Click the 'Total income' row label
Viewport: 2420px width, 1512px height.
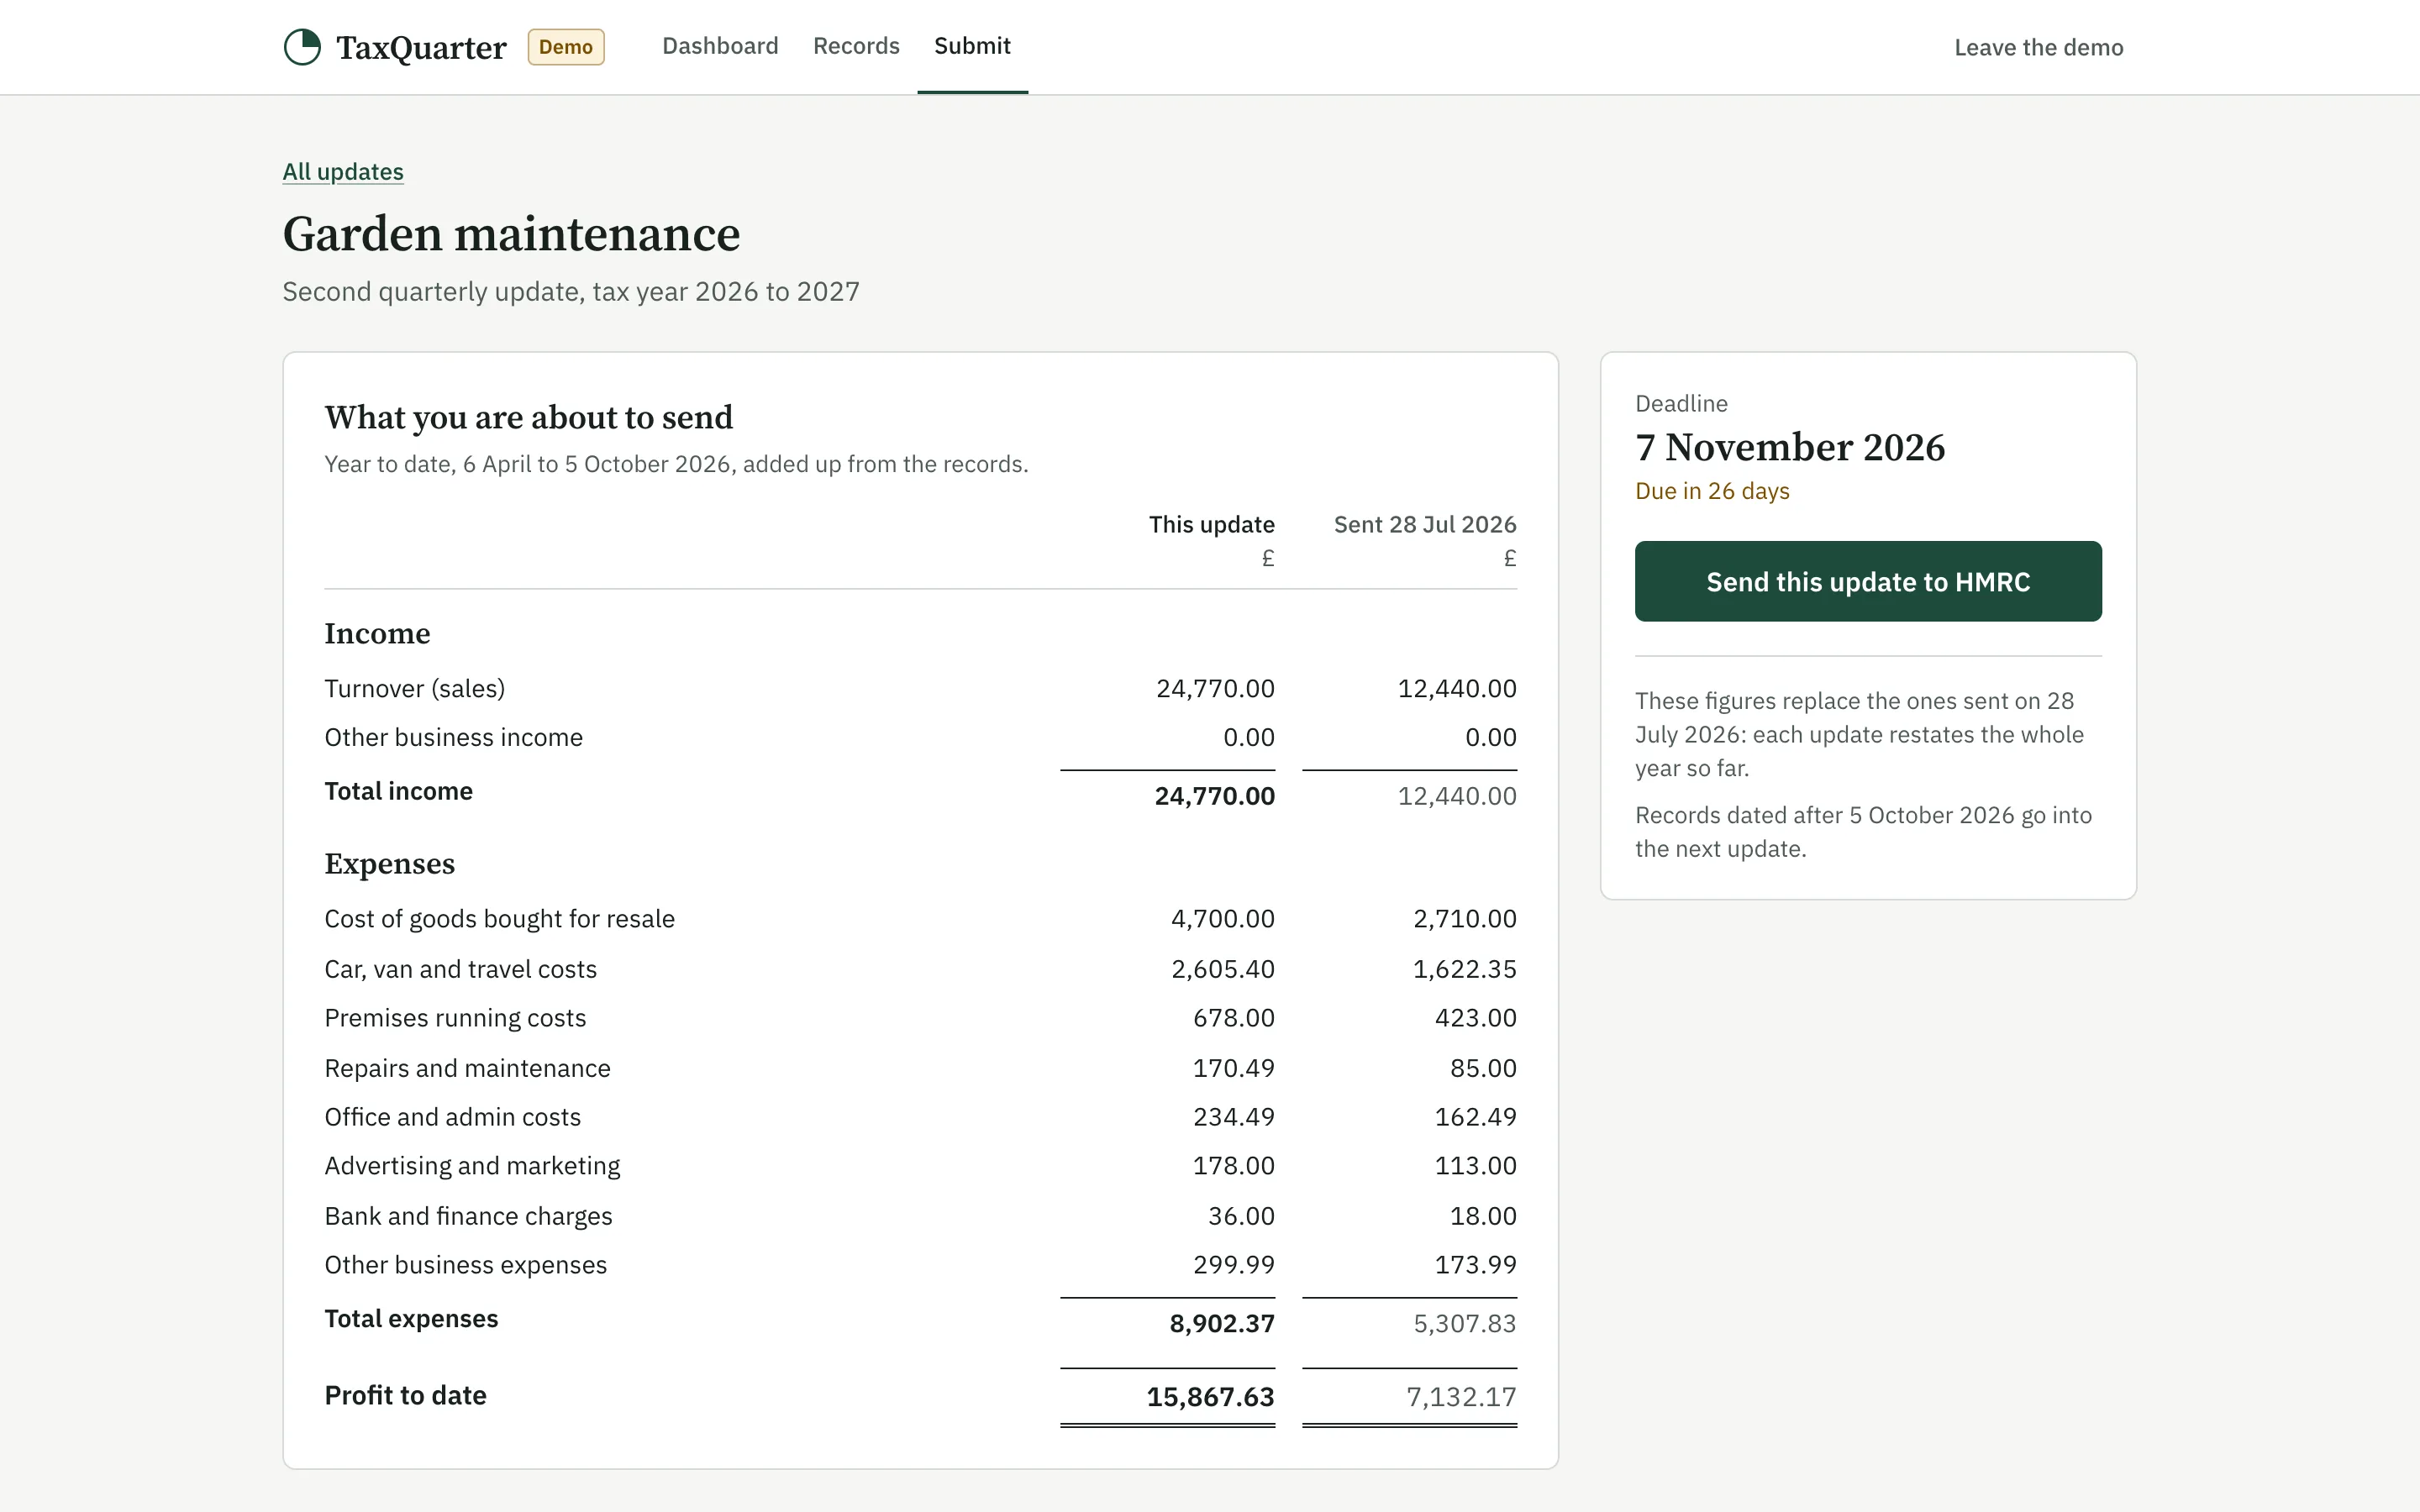[x=398, y=791]
